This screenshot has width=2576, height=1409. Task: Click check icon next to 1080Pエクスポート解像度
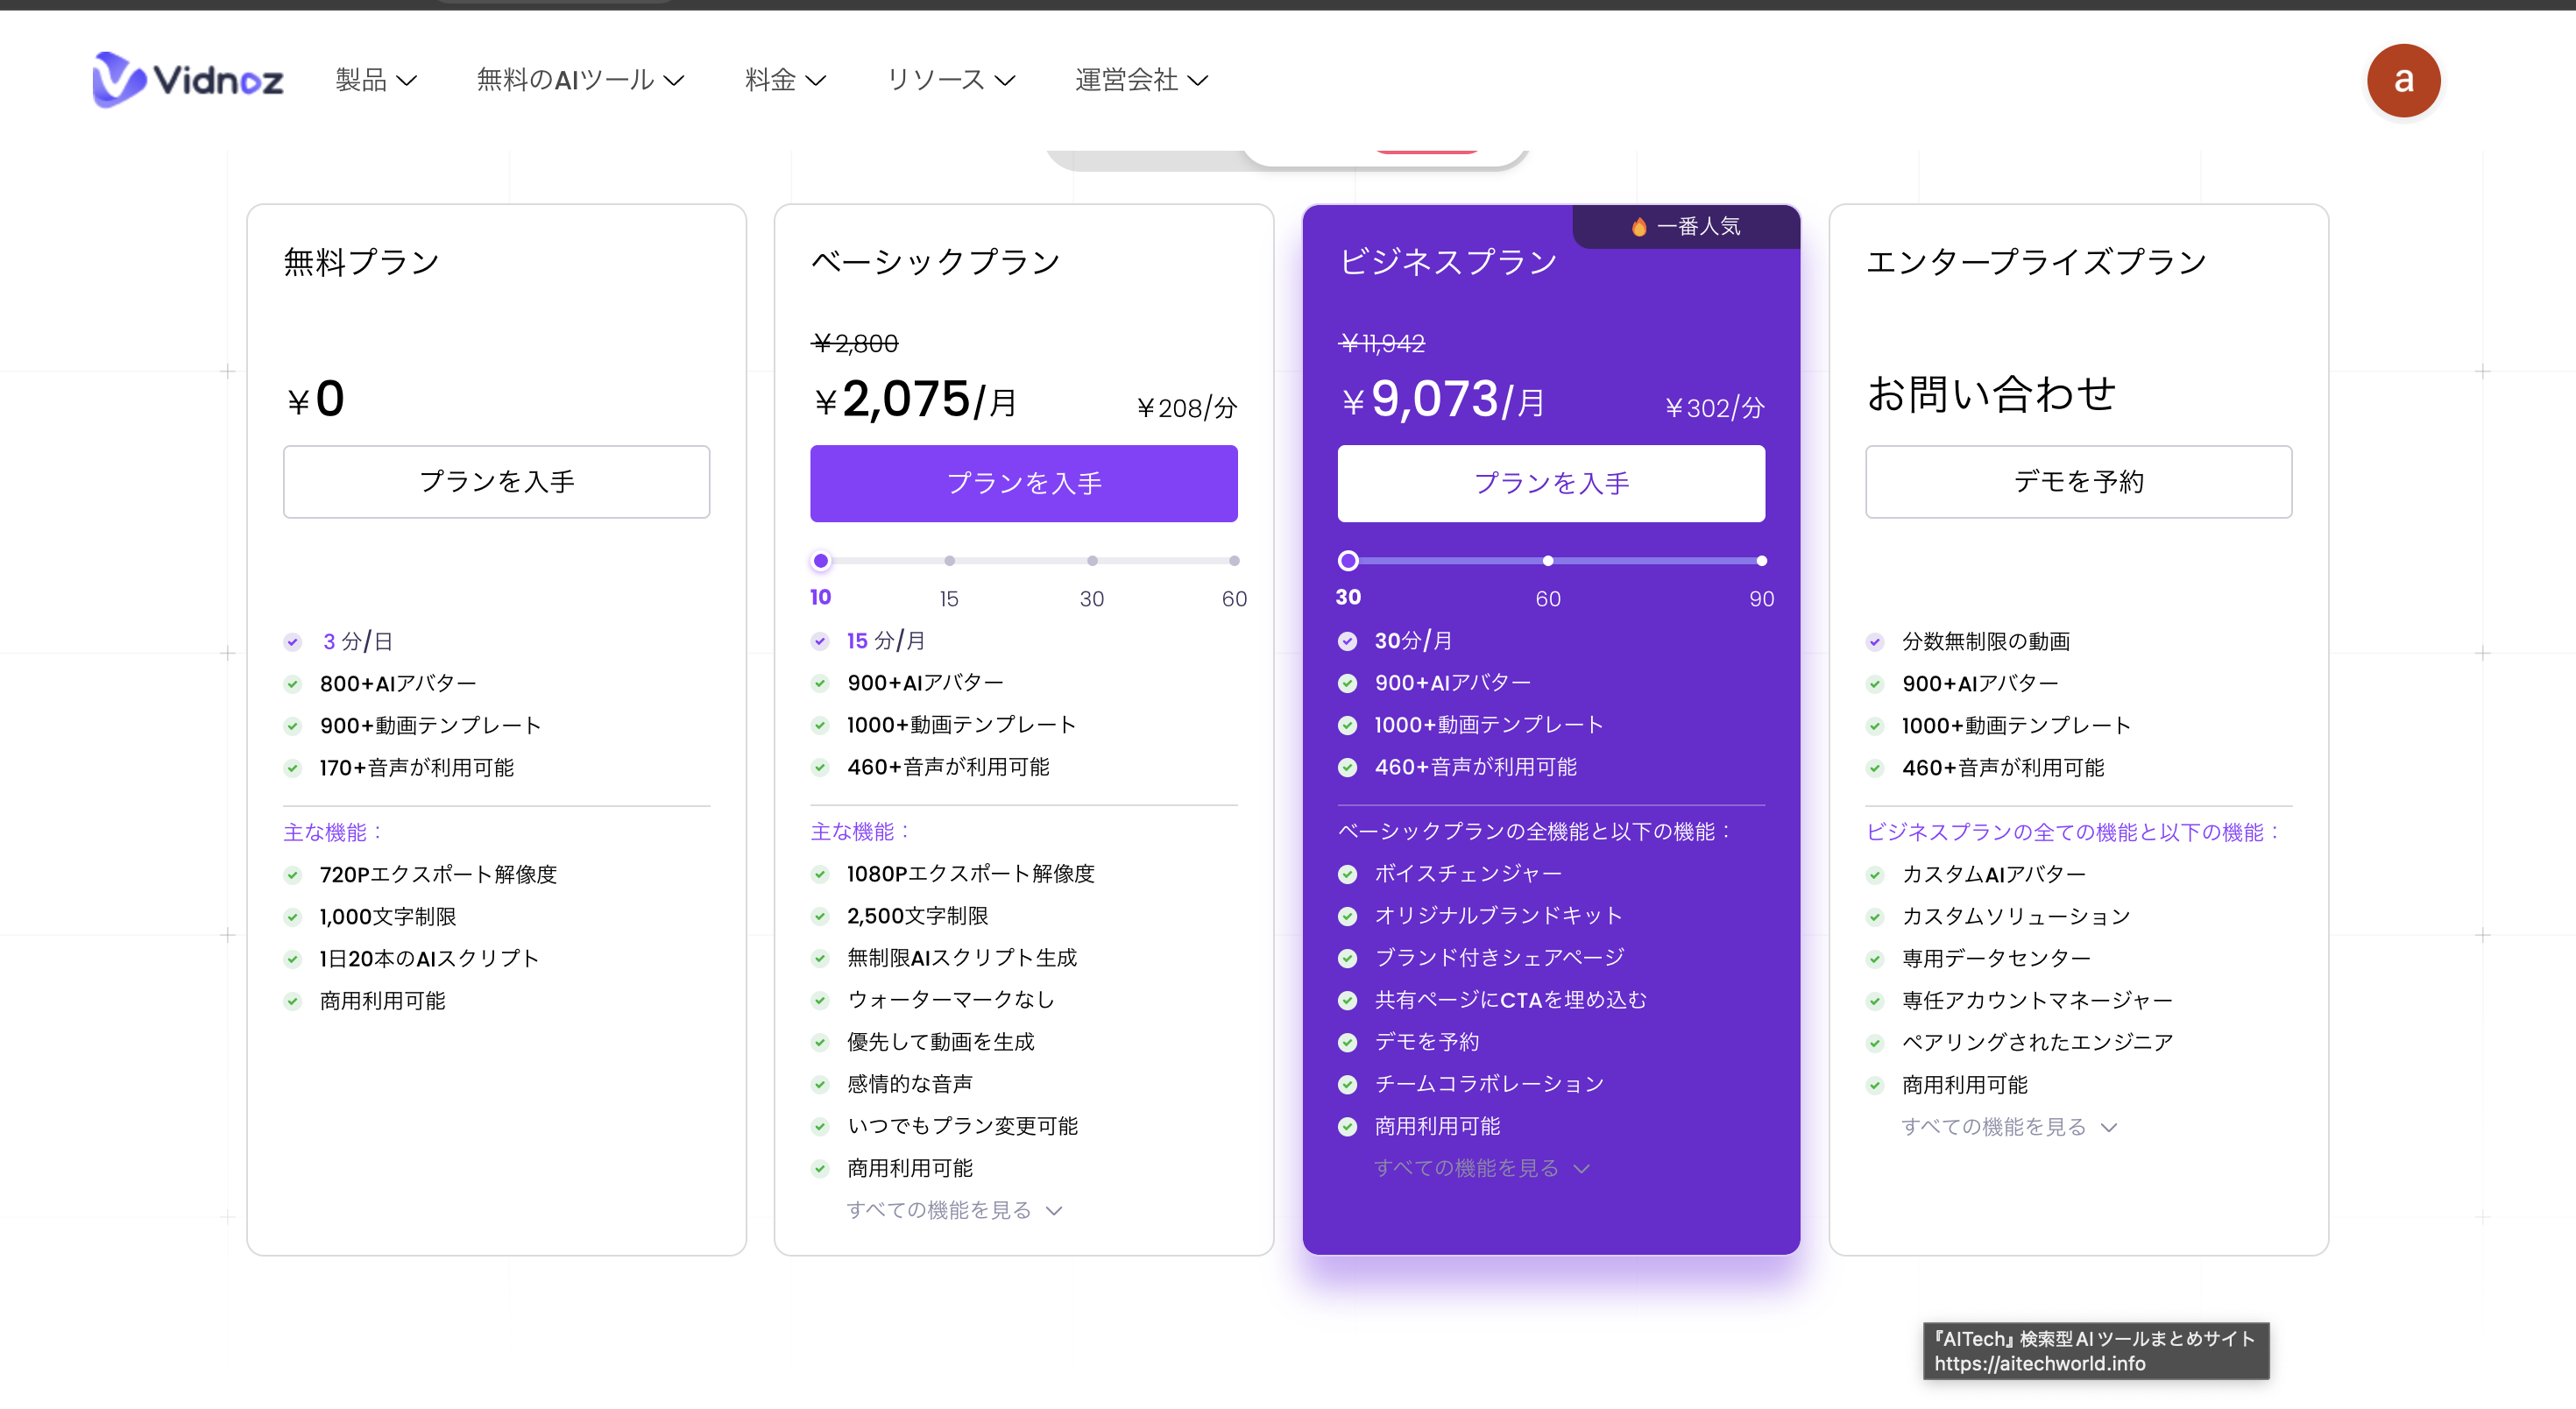point(820,874)
